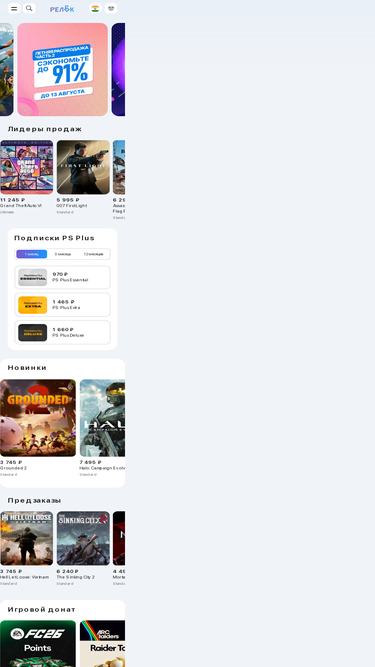Open the 91% summer sale banner
The height and width of the screenshot is (667, 375).
click(62, 69)
